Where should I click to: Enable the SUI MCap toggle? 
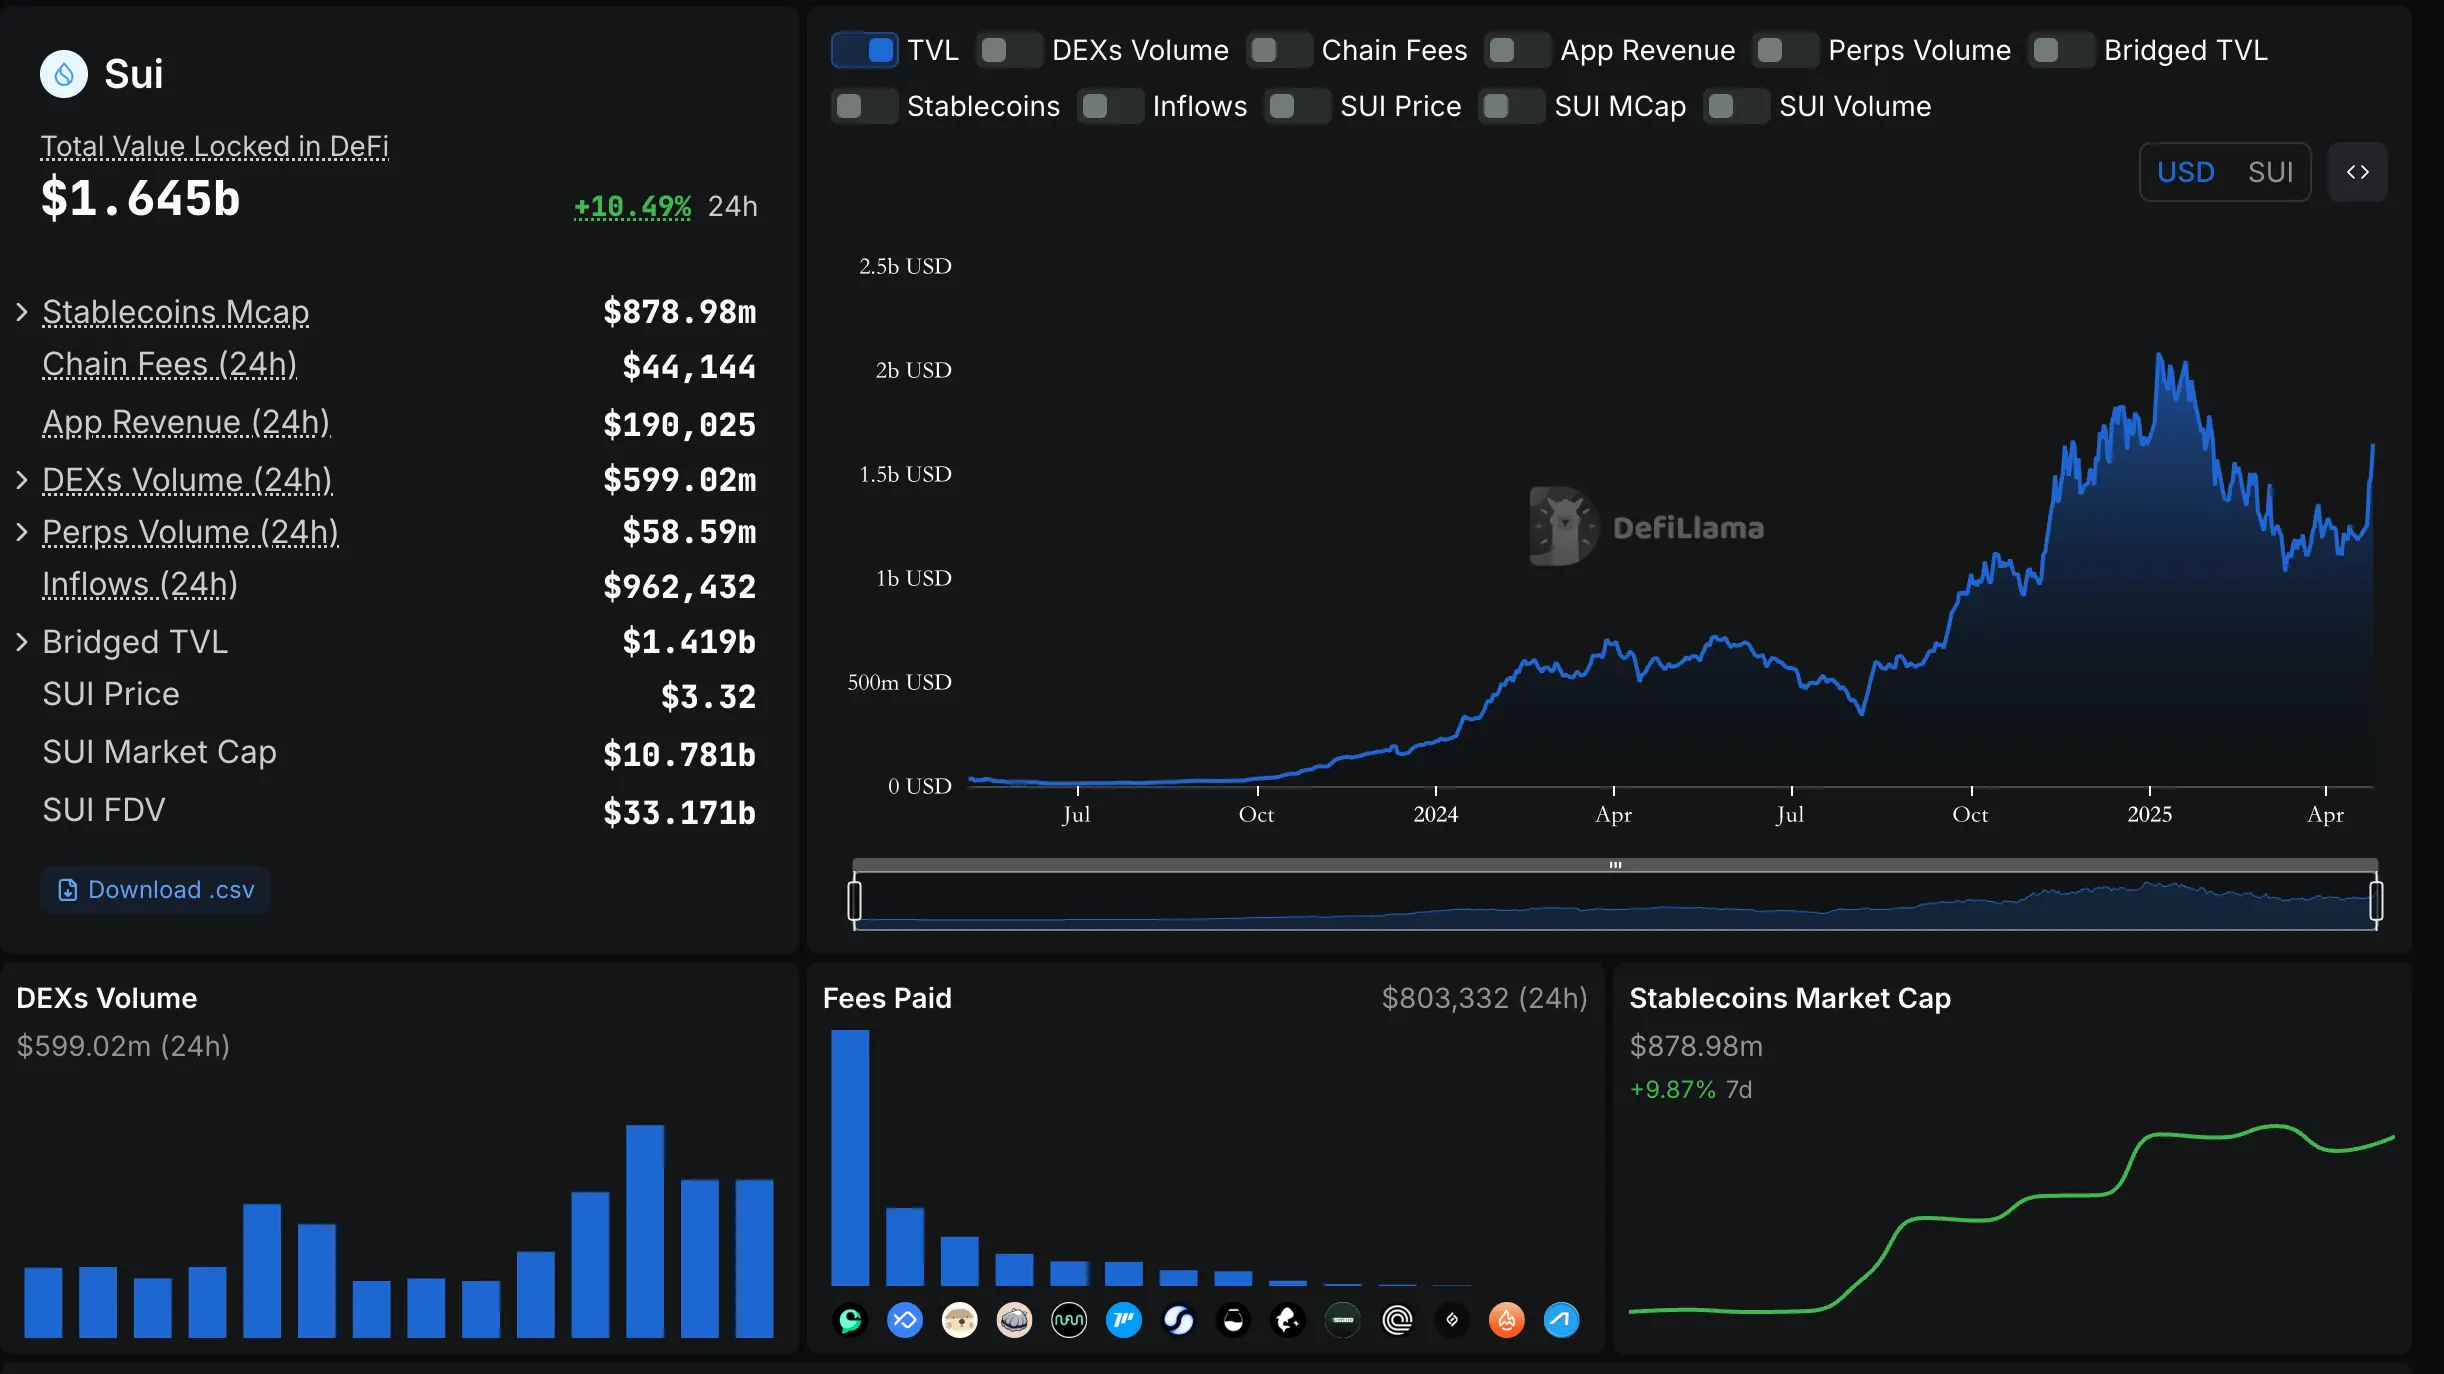pyautogui.click(x=1512, y=106)
